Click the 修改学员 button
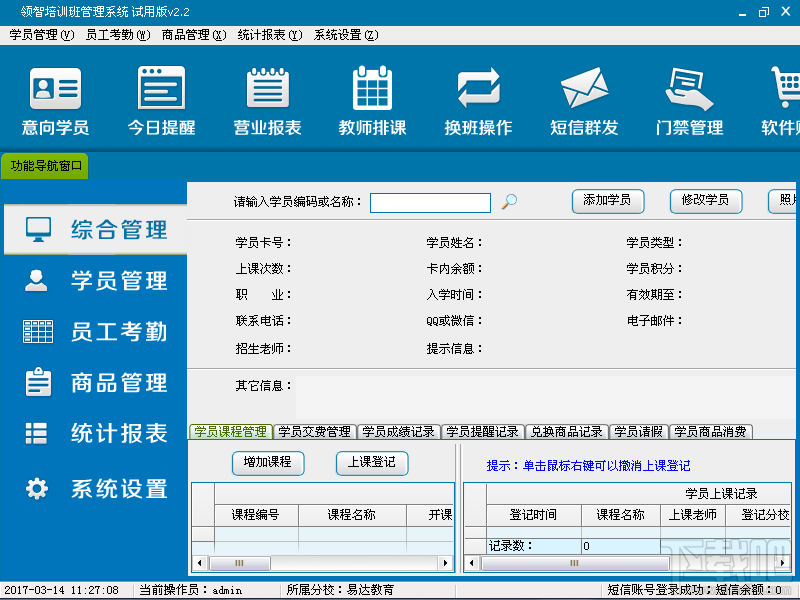800x600 pixels. point(706,201)
